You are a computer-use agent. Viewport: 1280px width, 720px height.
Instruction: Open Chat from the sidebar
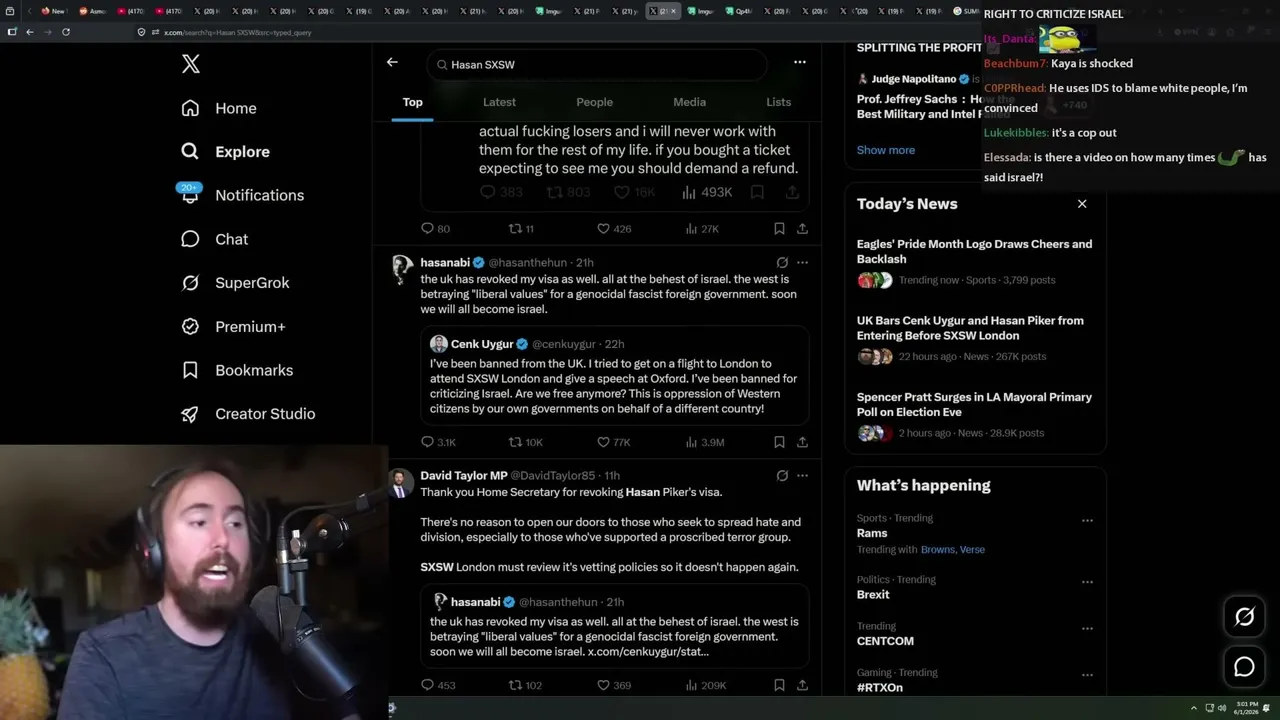click(x=214, y=239)
